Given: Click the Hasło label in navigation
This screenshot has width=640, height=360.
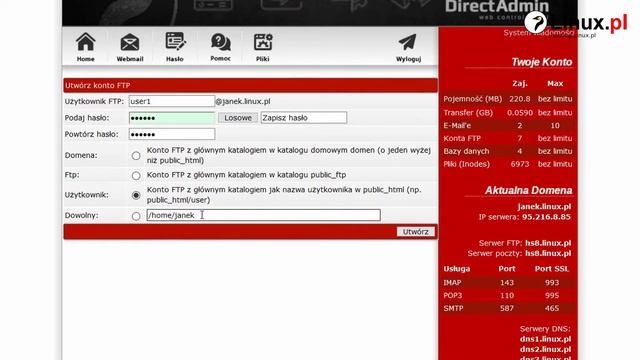Looking at the screenshot, I should 175,59.
